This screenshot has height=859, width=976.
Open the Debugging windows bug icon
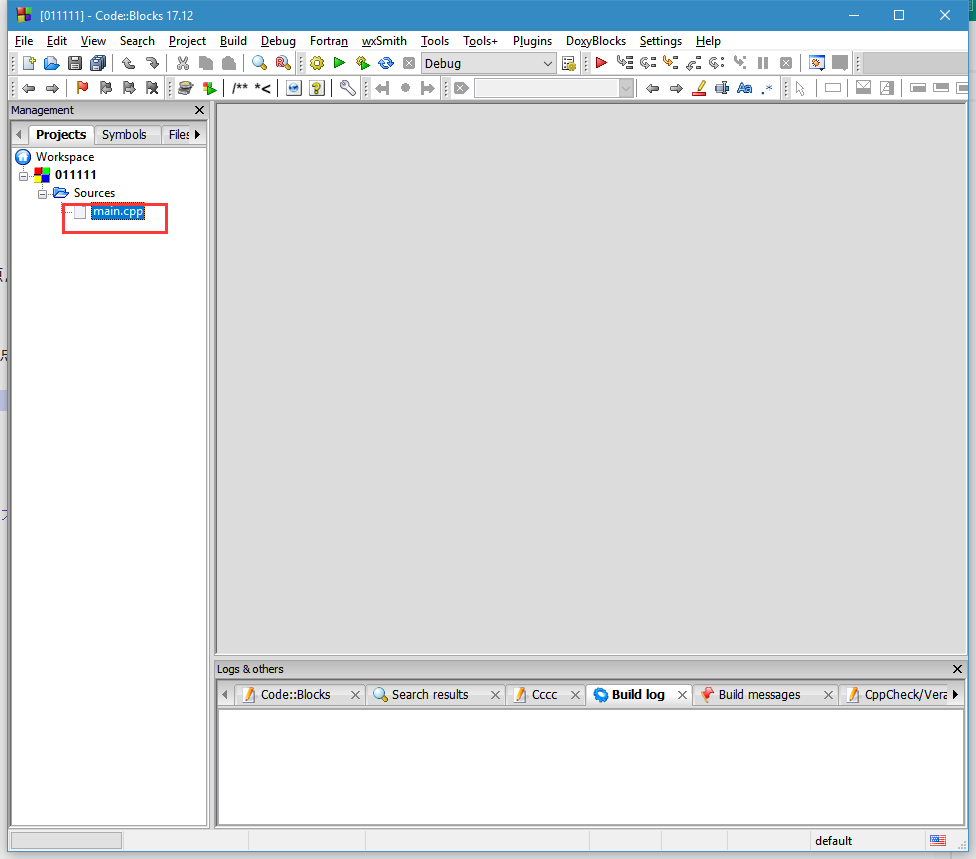(816, 63)
